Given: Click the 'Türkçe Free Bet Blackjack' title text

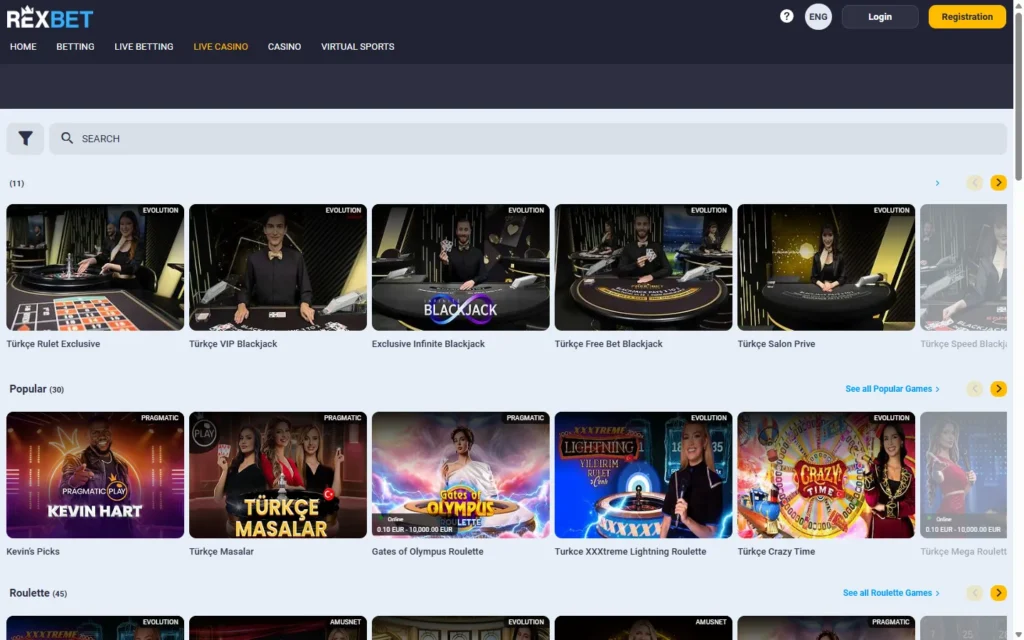Looking at the screenshot, I should tap(609, 344).
